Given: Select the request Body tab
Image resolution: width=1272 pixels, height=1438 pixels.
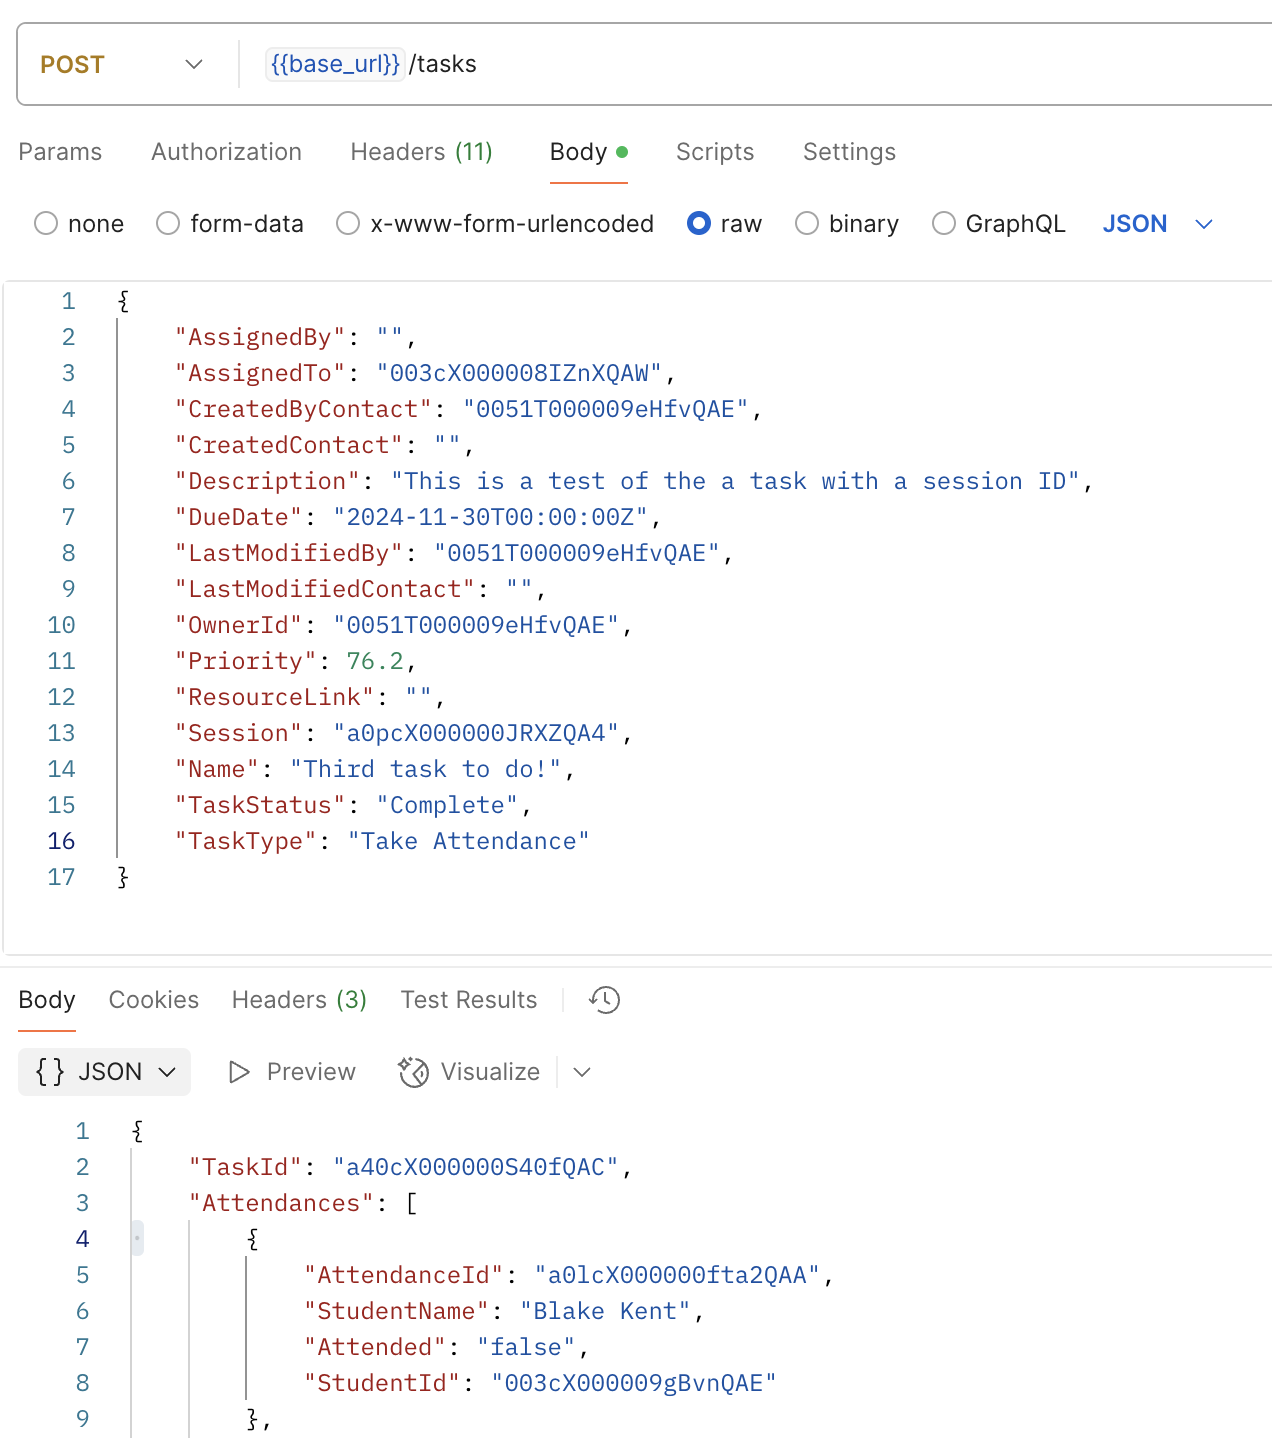Looking at the screenshot, I should pos(588,152).
